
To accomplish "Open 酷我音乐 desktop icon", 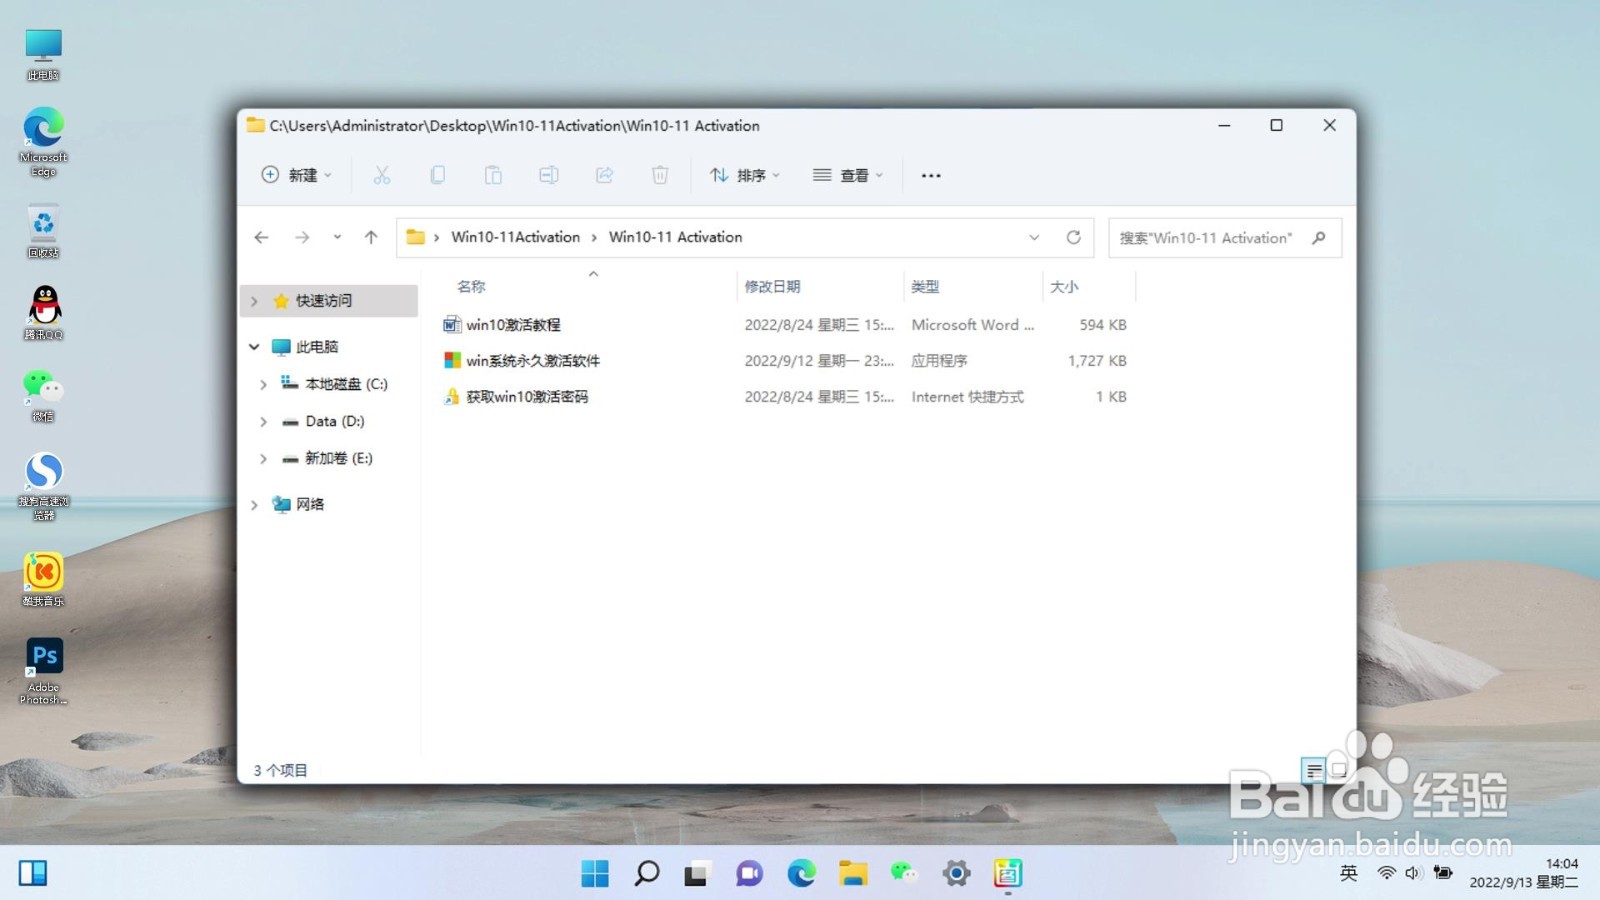I will point(43,579).
